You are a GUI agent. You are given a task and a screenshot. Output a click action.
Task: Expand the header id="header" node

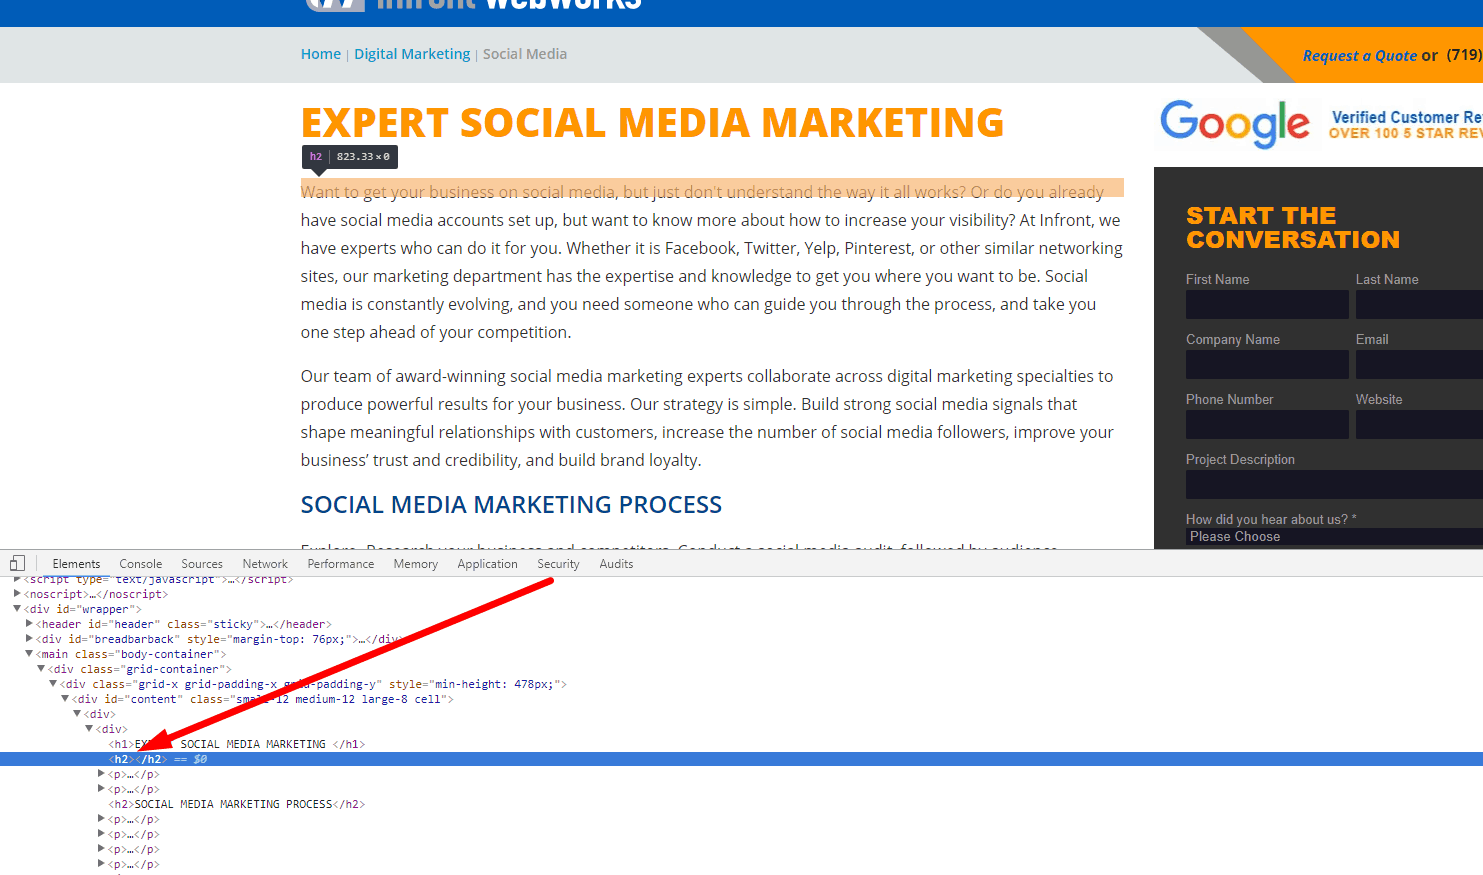pos(29,623)
